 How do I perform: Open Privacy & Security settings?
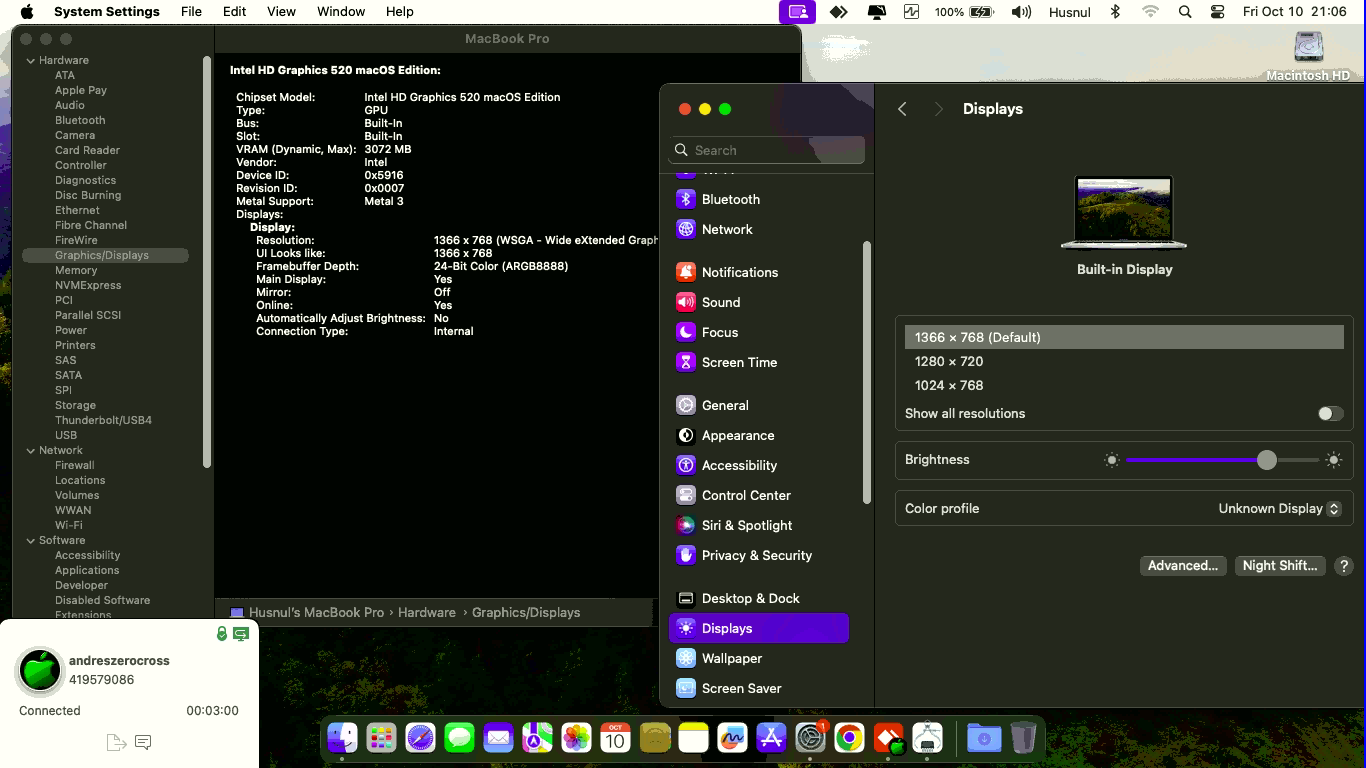click(x=759, y=556)
